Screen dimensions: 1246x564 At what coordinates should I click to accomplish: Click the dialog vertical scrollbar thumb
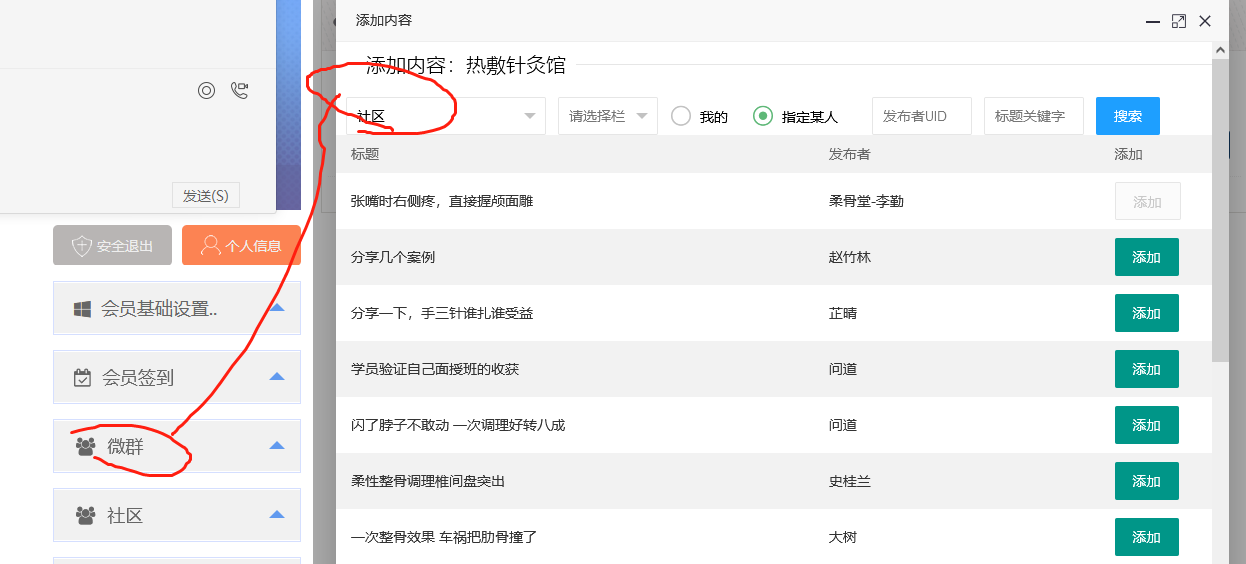(x=1220, y=210)
